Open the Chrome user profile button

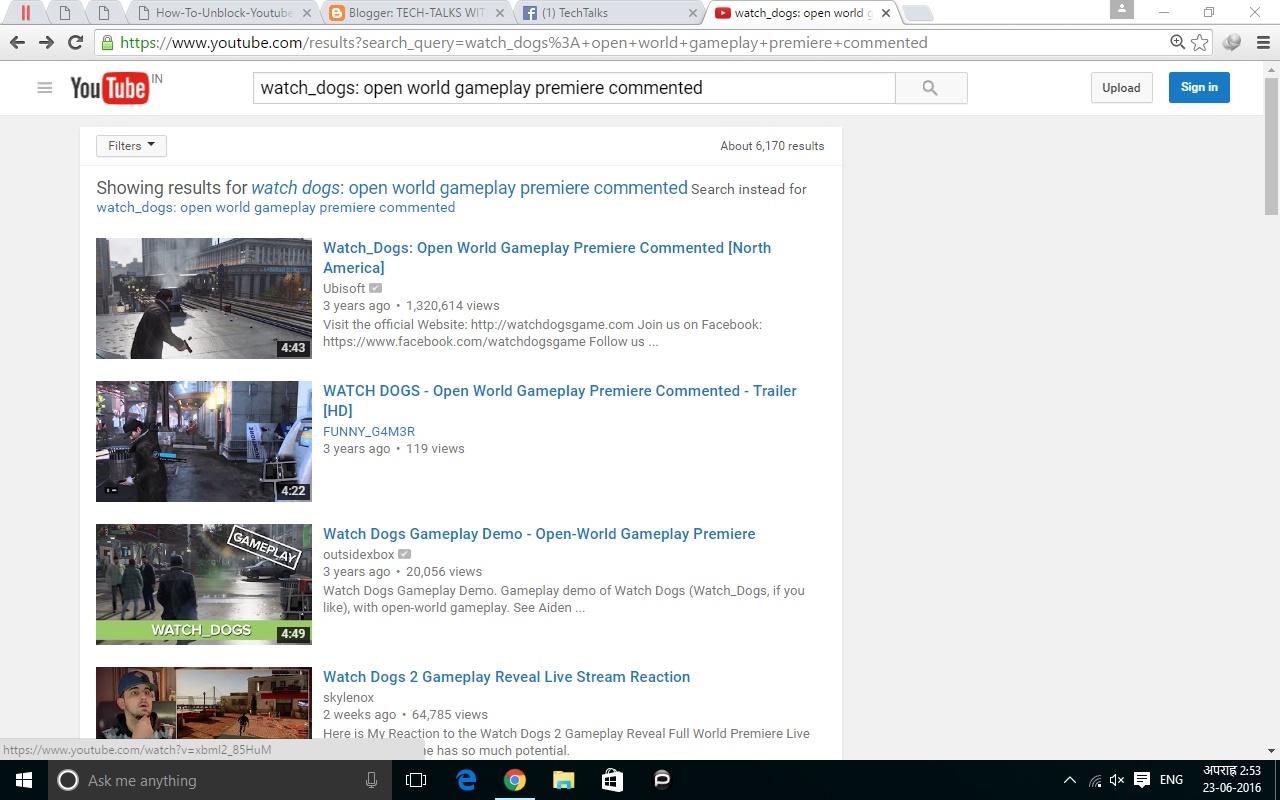click(x=1122, y=9)
